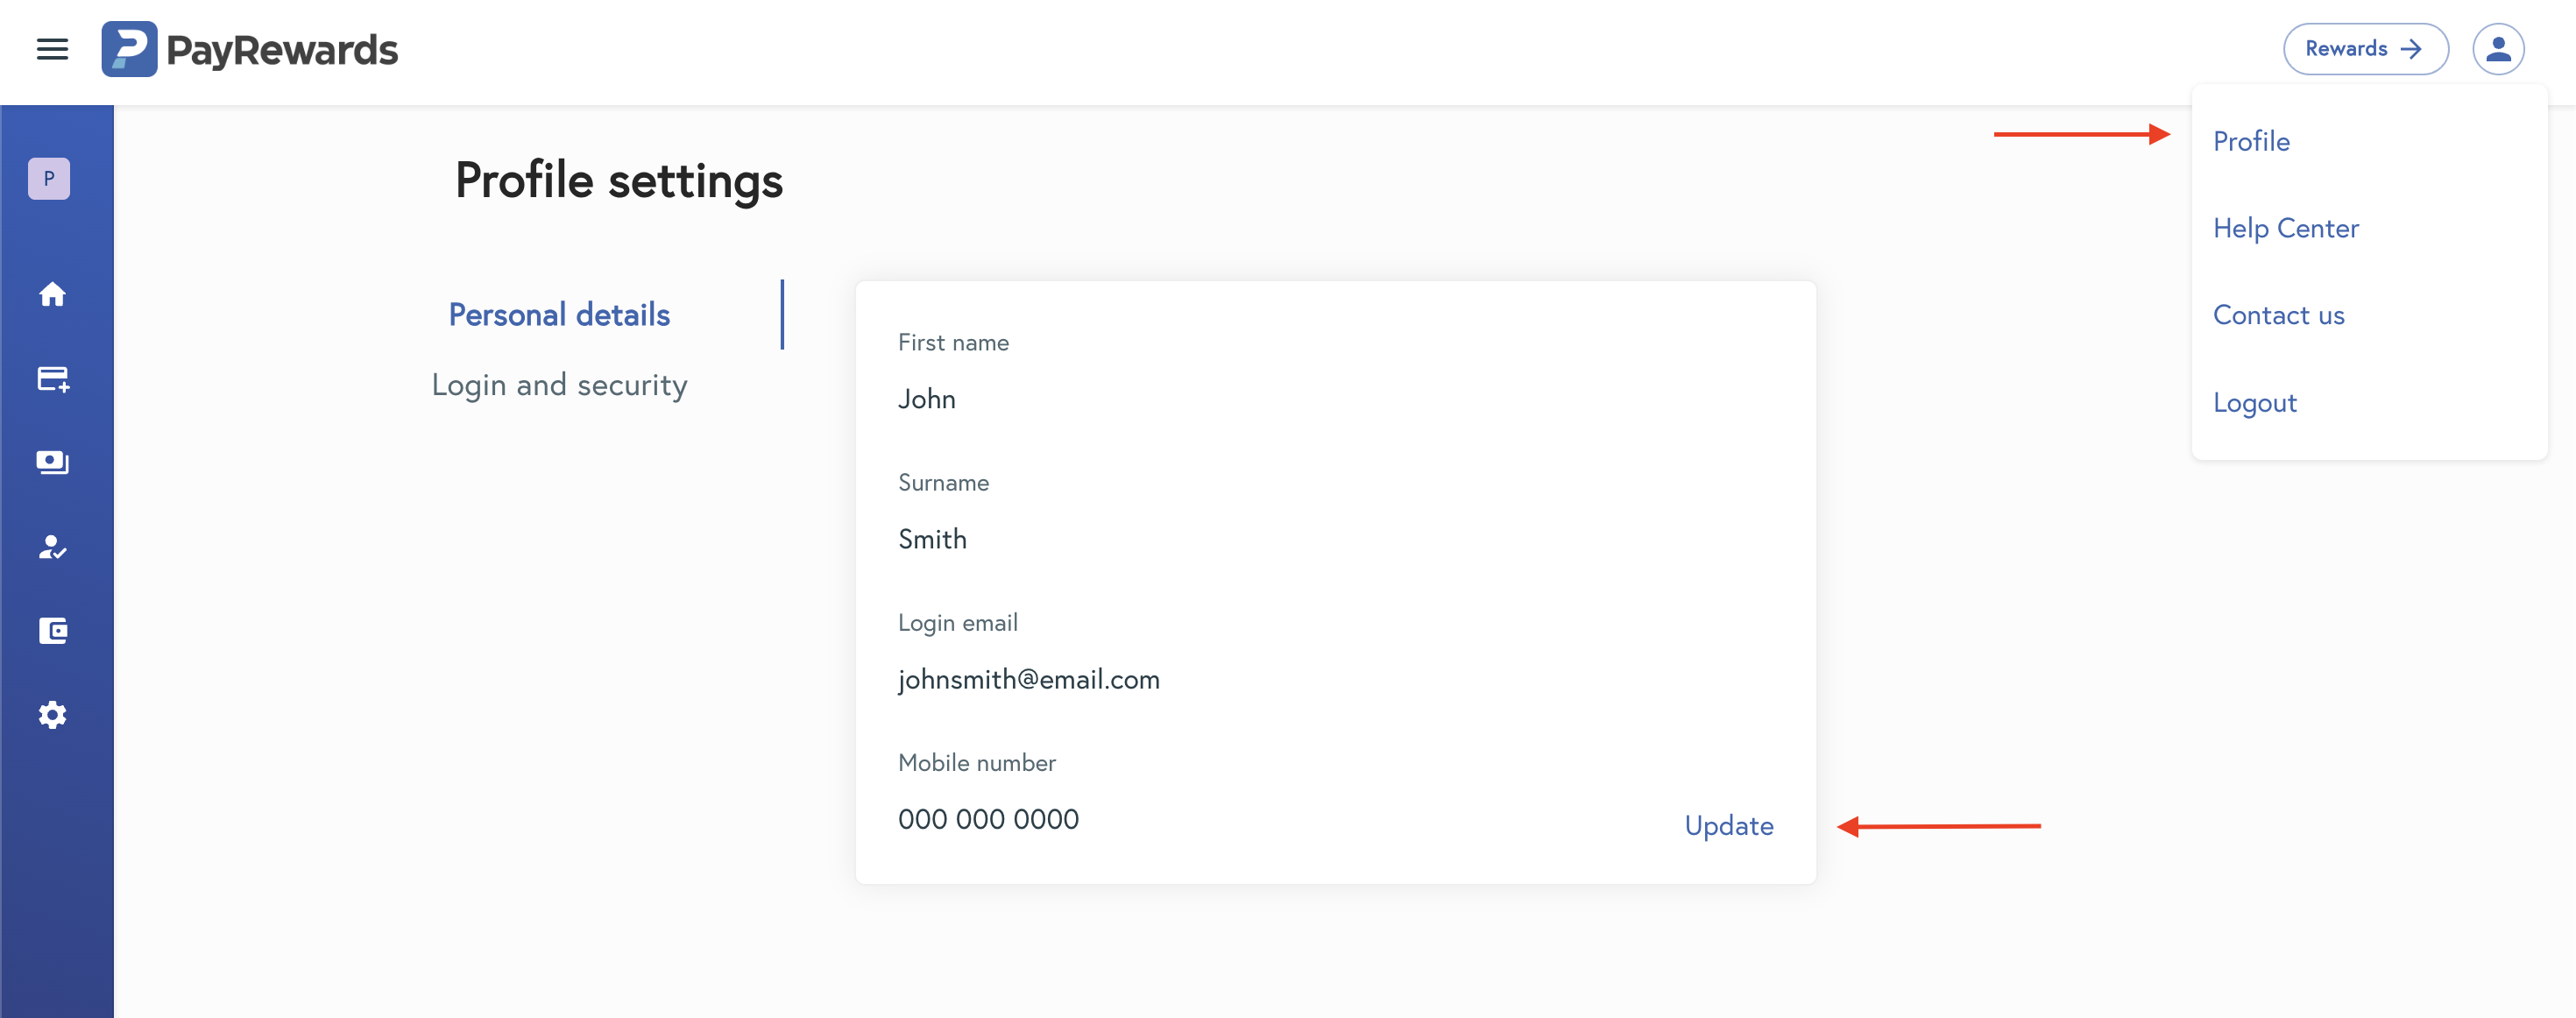The image size is (2576, 1018).
Task: Open the verified user sidebar icon
Action: pyautogui.click(x=52, y=547)
